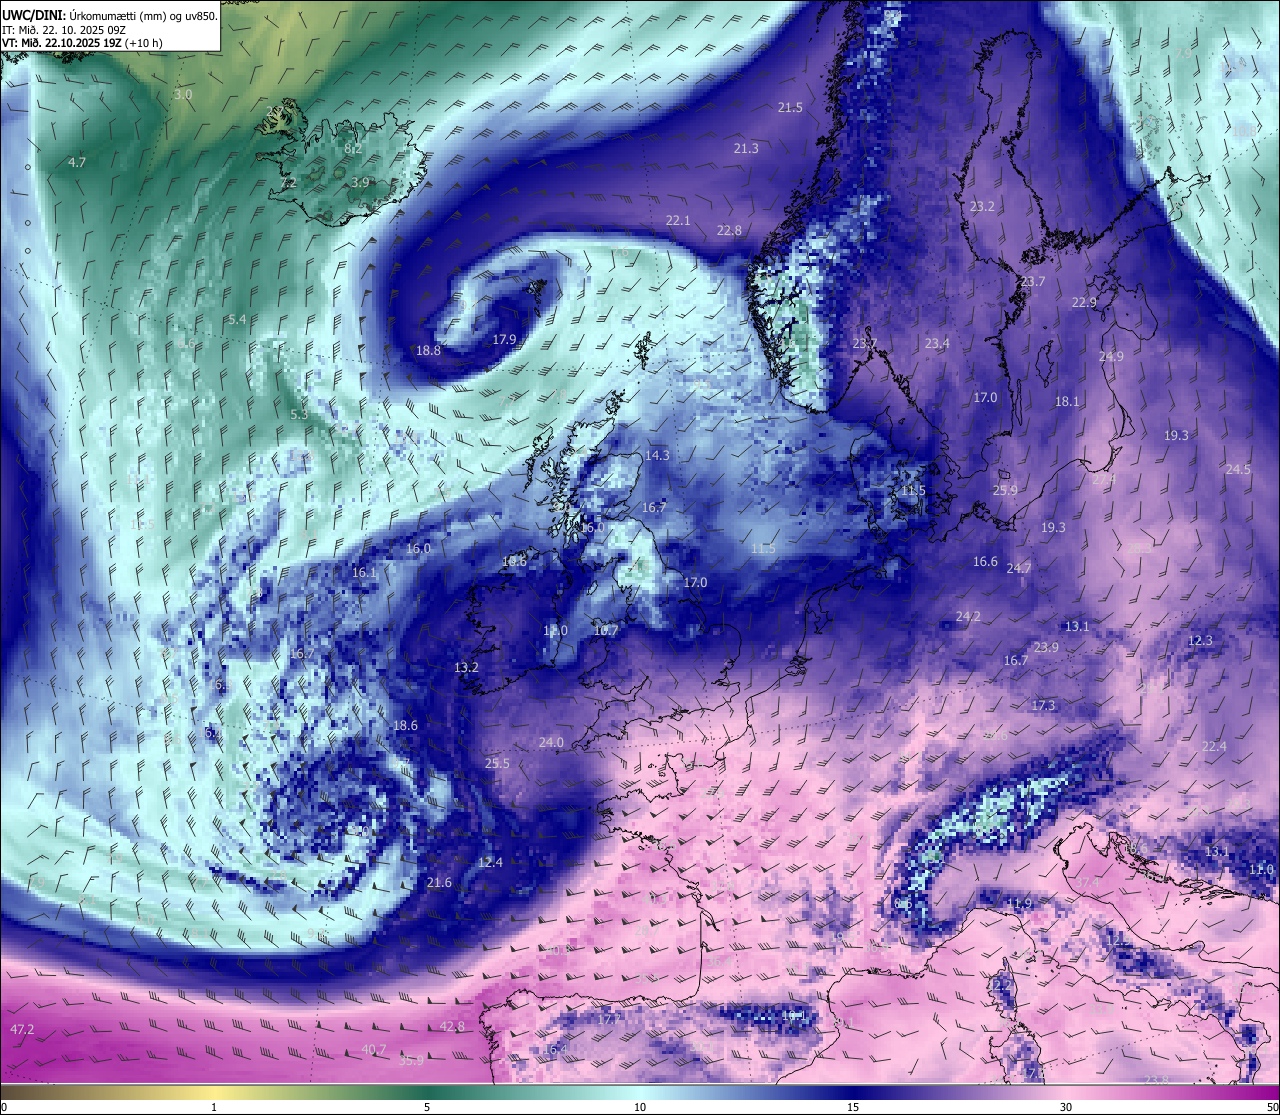The height and width of the screenshot is (1115, 1280).
Task: Click the 14.3 value over the North Sea
Action: coord(657,455)
